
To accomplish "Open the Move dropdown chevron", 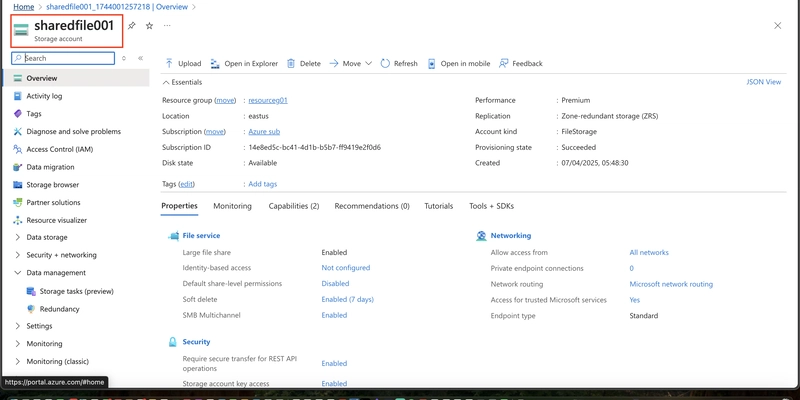I will click(369, 64).
